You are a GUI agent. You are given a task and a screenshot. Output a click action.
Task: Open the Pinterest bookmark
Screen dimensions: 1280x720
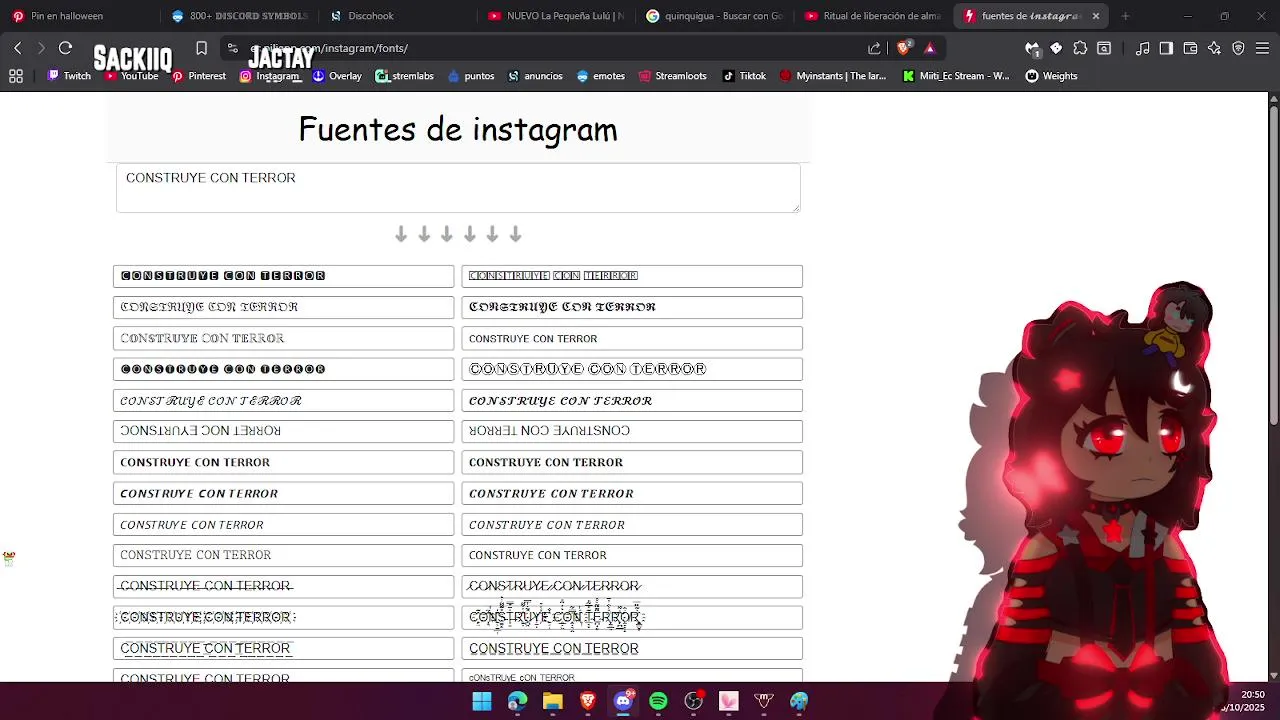[x=199, y=76]
